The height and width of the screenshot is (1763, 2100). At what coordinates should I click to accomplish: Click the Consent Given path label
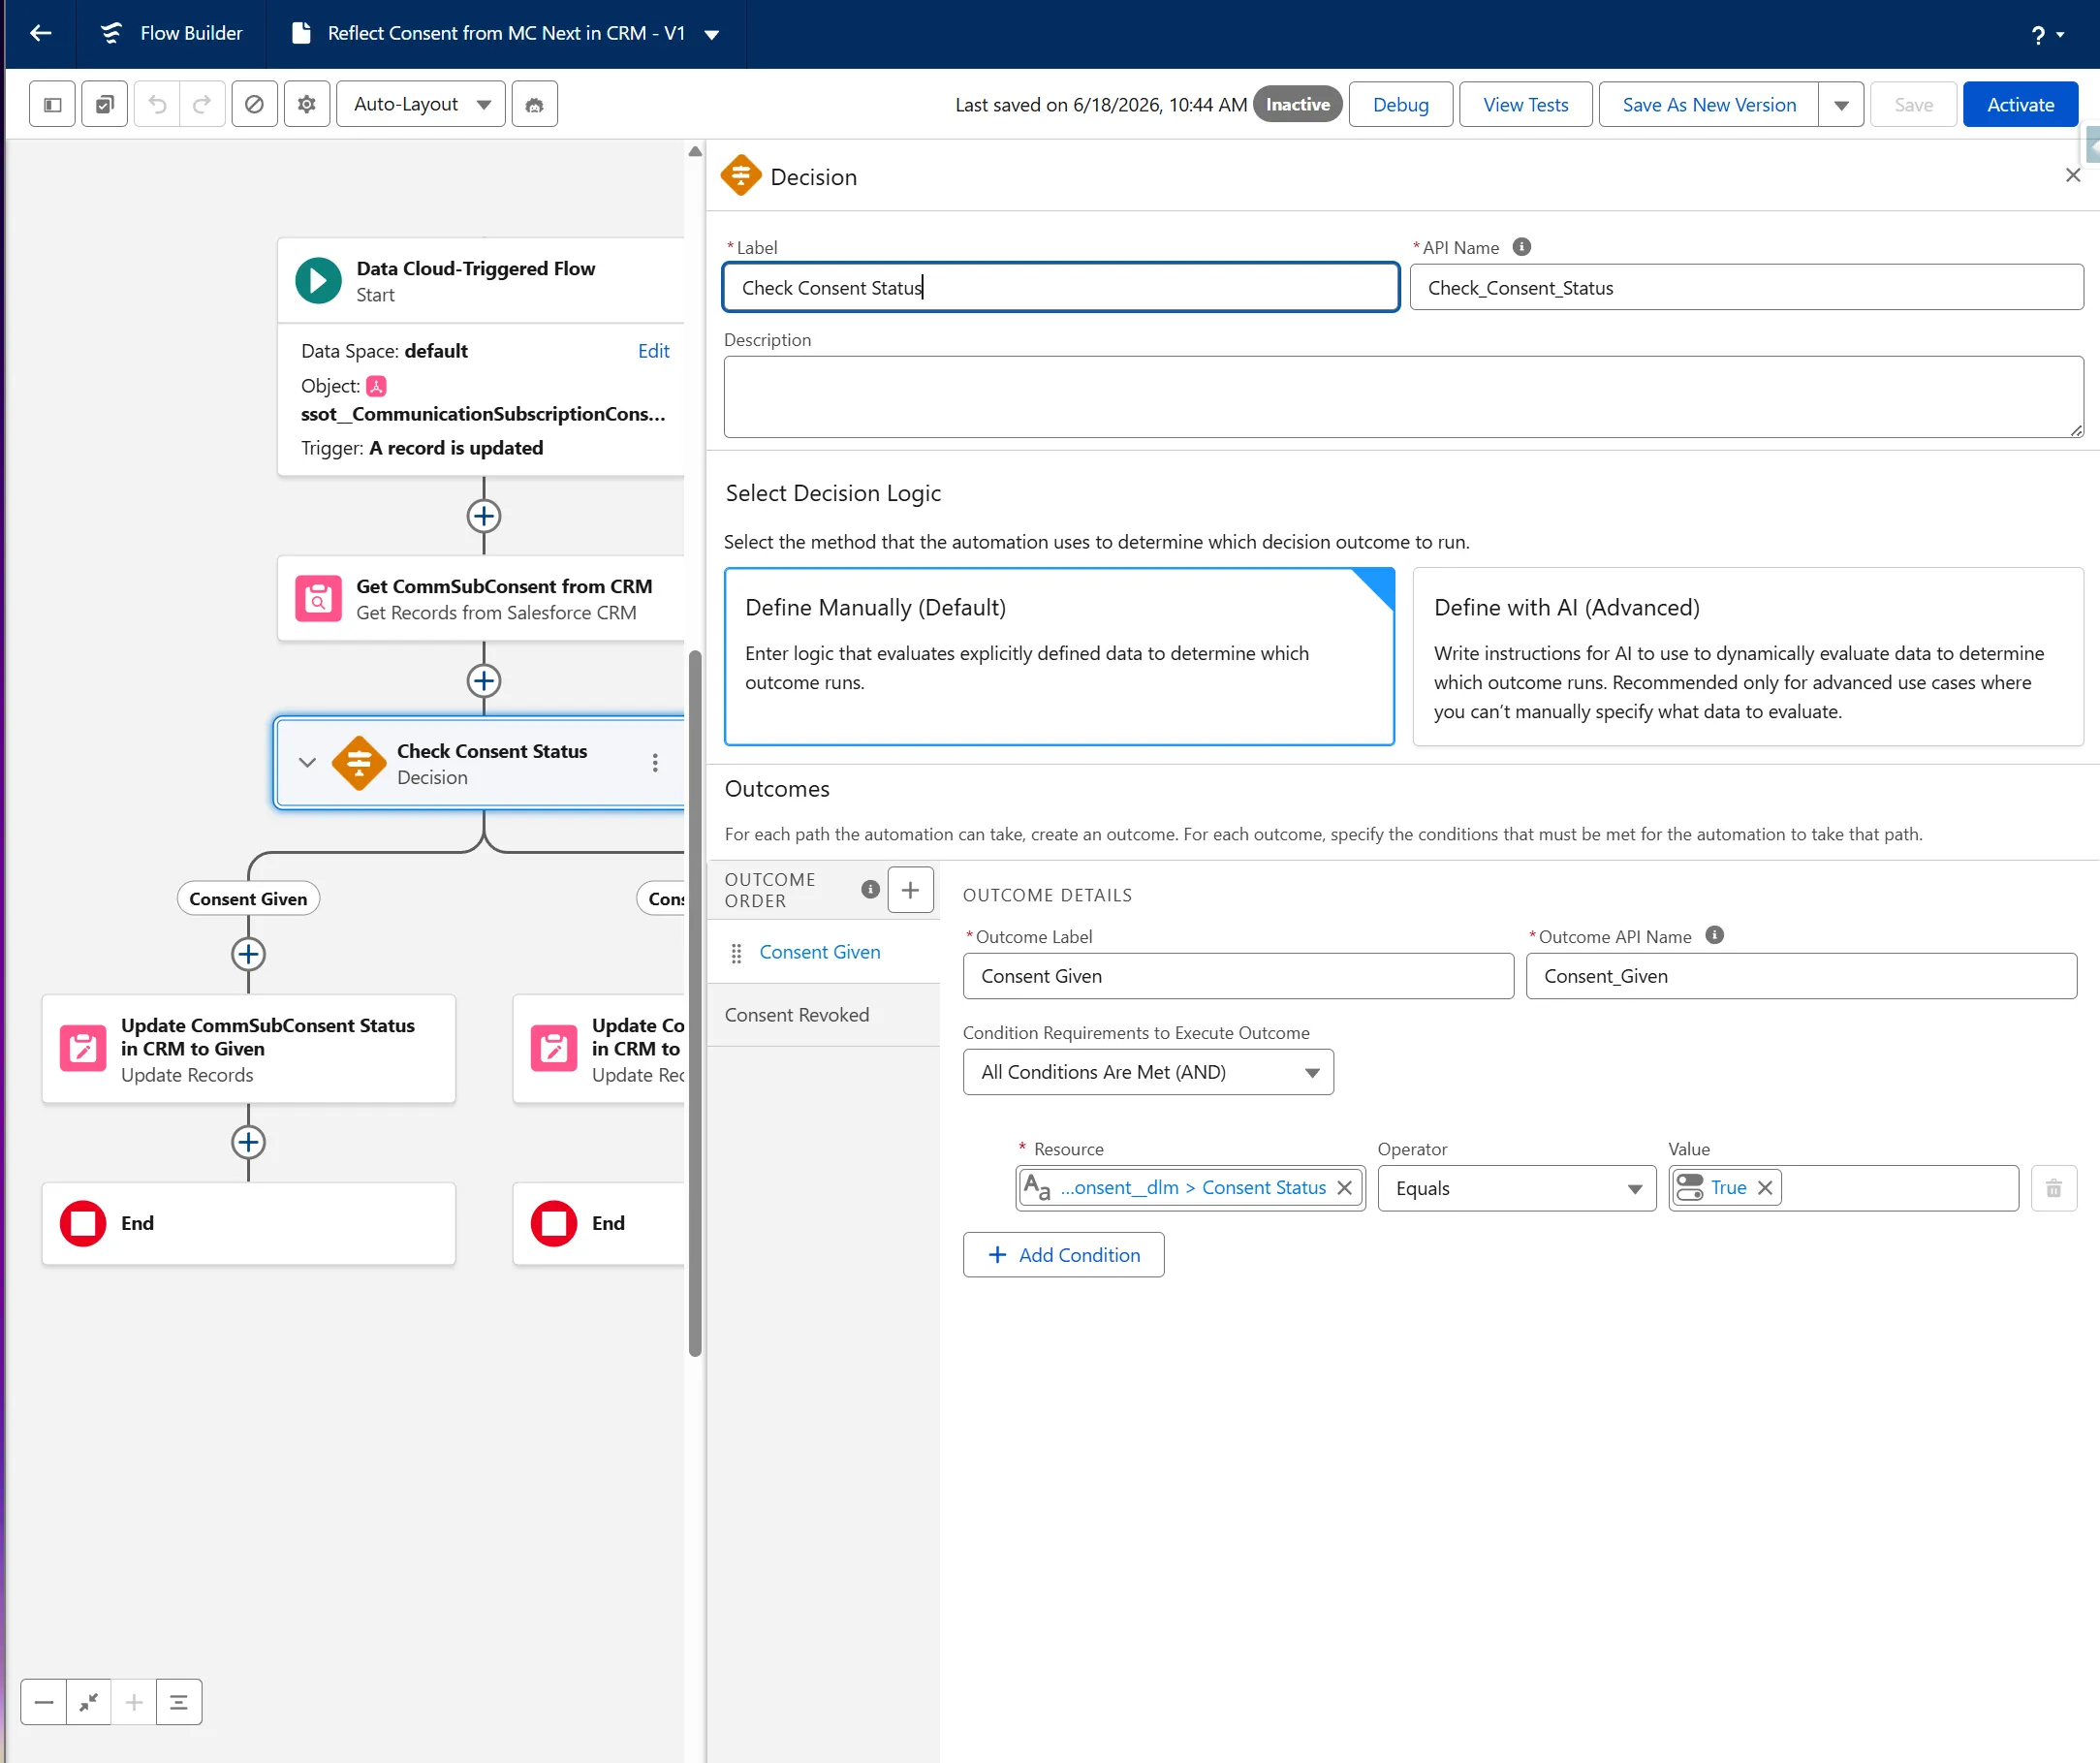coord(248,899)
